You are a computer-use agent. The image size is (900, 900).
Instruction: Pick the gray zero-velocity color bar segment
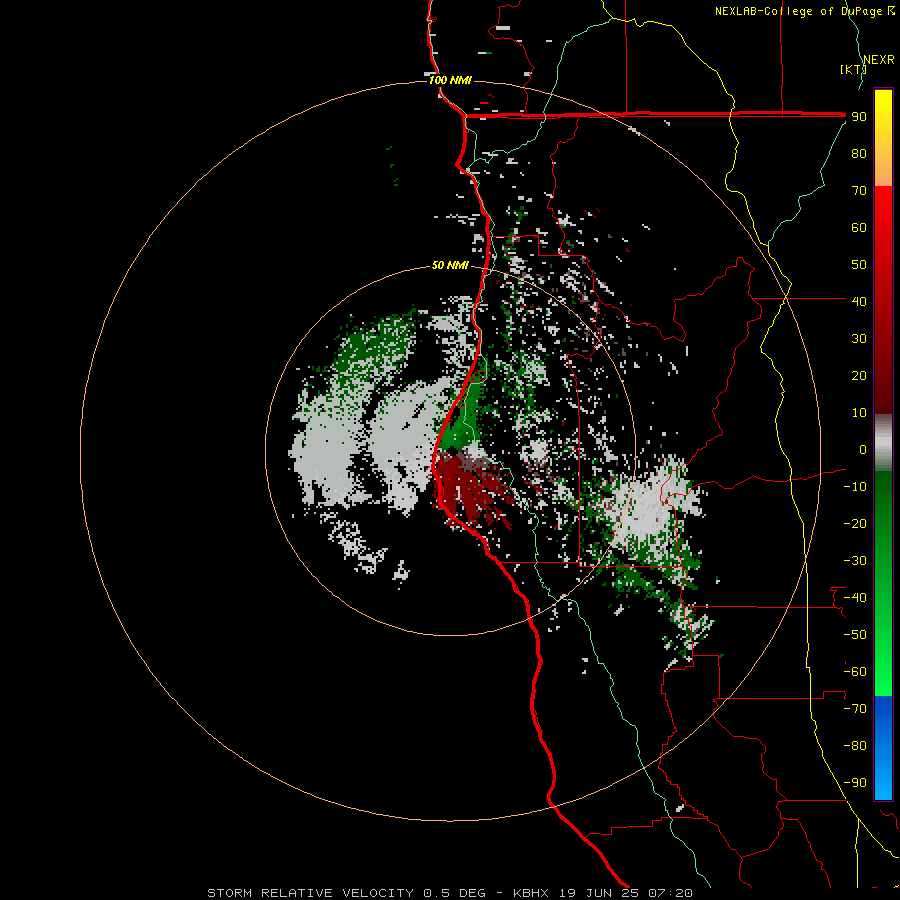(883, 443)
